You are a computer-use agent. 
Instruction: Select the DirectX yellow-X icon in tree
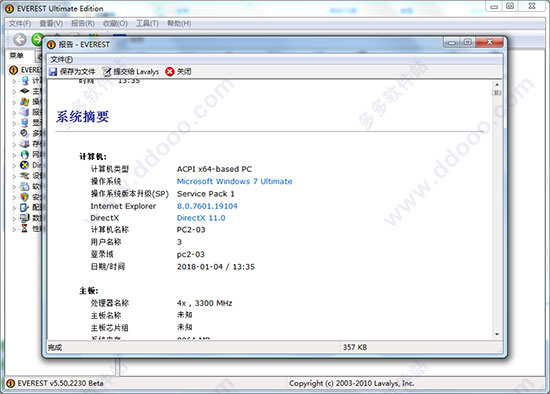click(x=25, y=165)
